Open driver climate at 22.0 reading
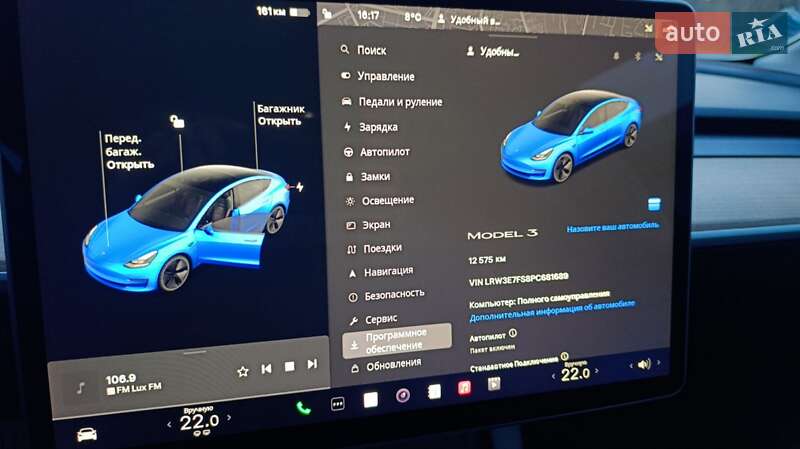Image resolution: width=800 pixels, height=449 pixels. coord(199,421)
